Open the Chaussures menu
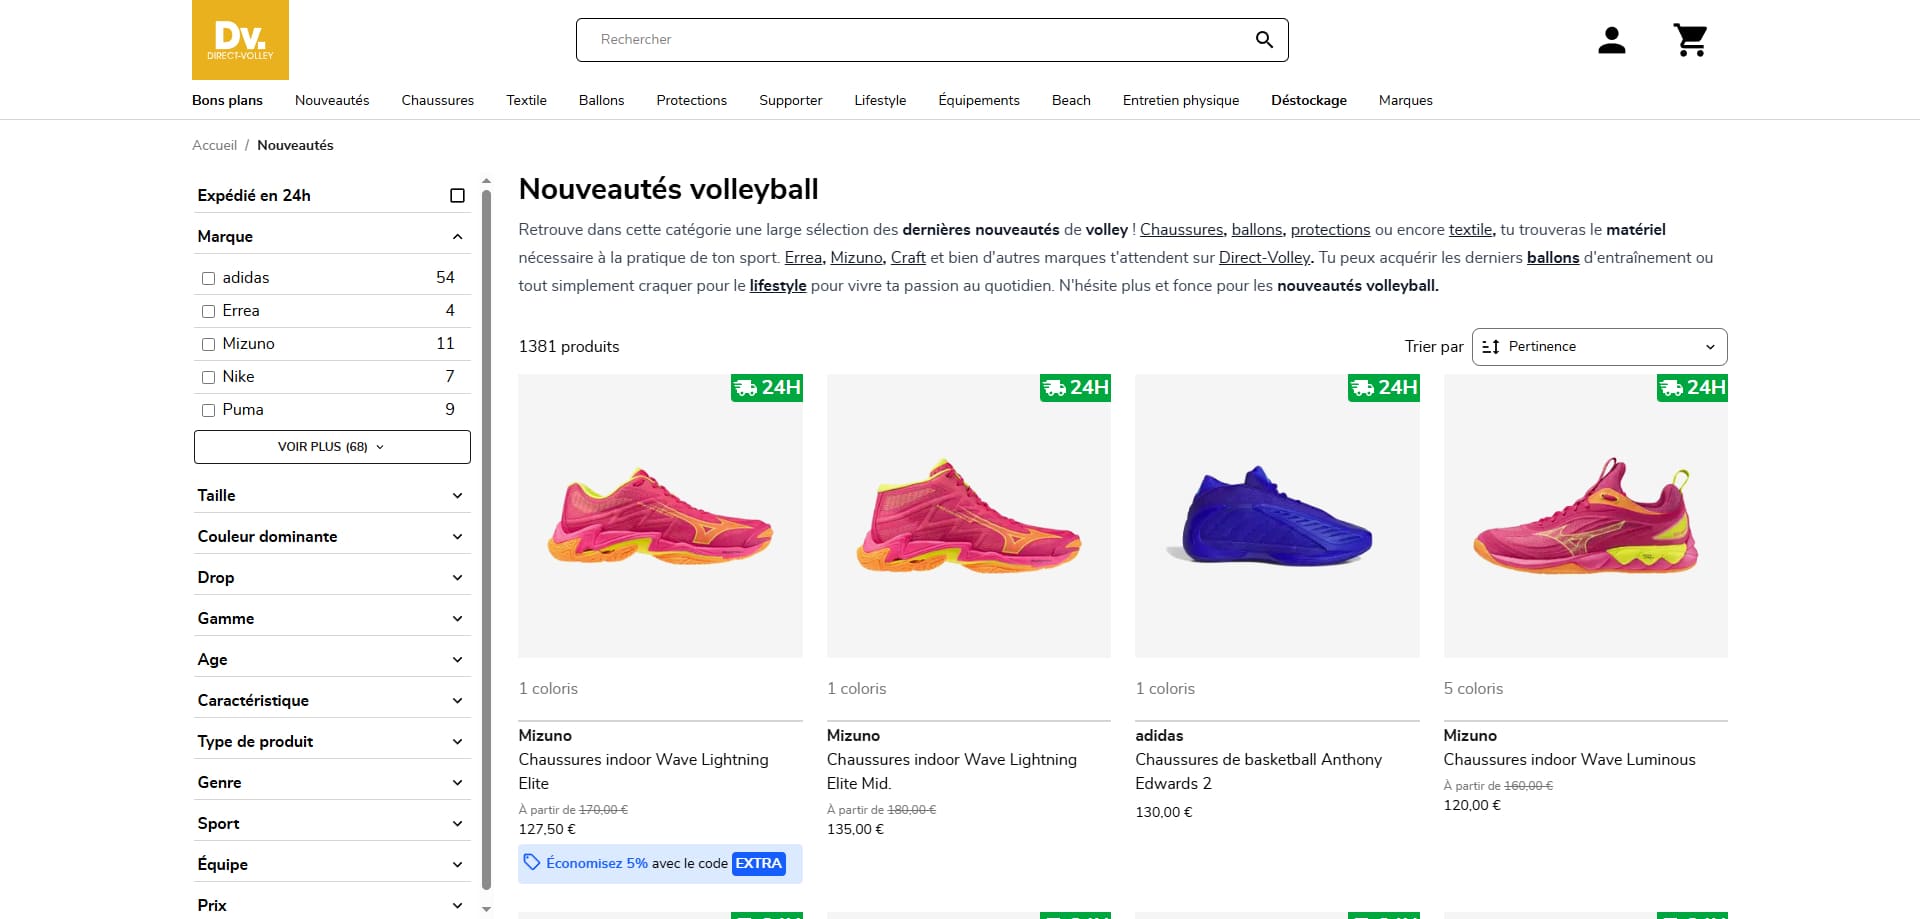Image resolution: width=1920 pixels, height=919 pixels. [x=438, y=100]
